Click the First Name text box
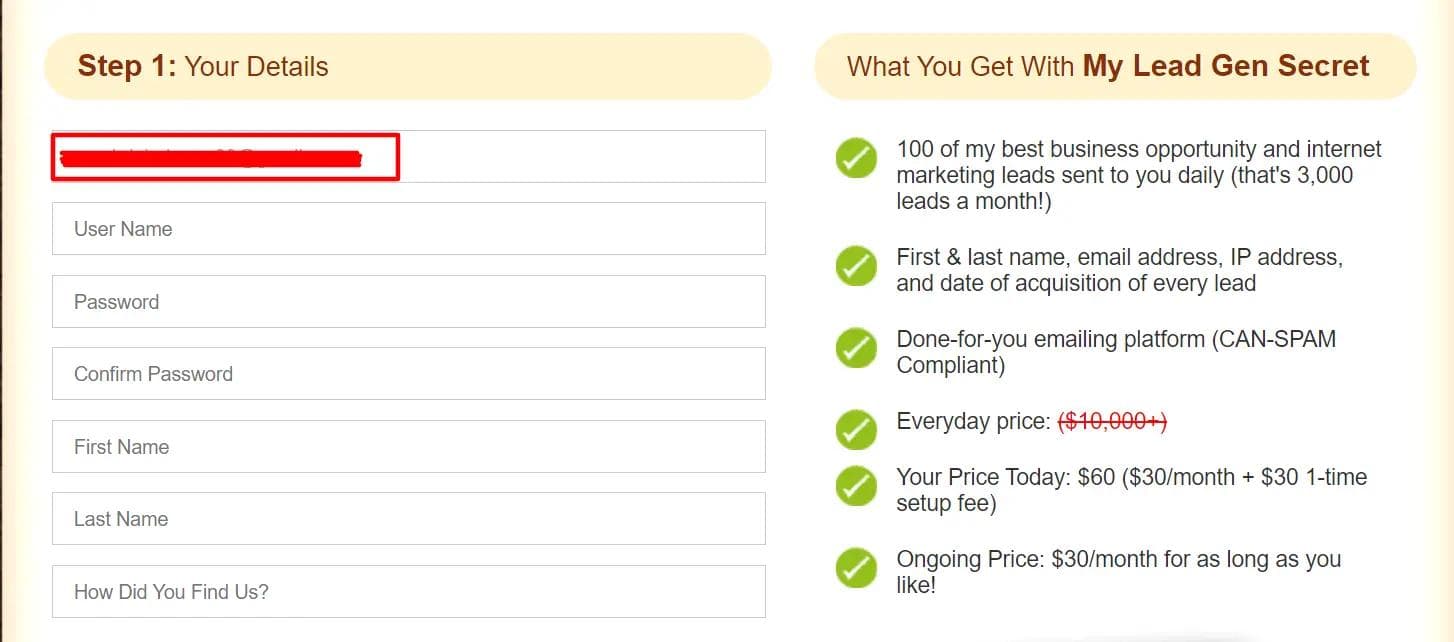This screenshot has height=642, width=1454. point(408,447)
